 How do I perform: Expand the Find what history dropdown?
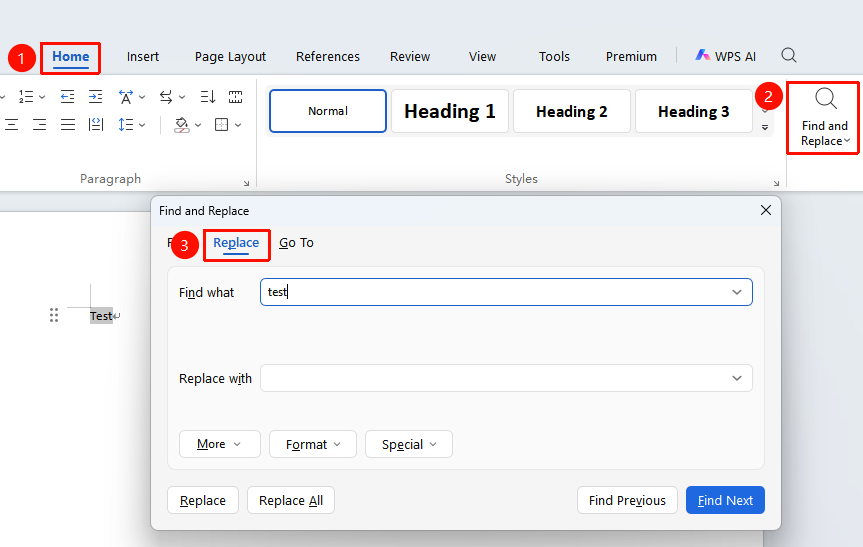point(737,292)
